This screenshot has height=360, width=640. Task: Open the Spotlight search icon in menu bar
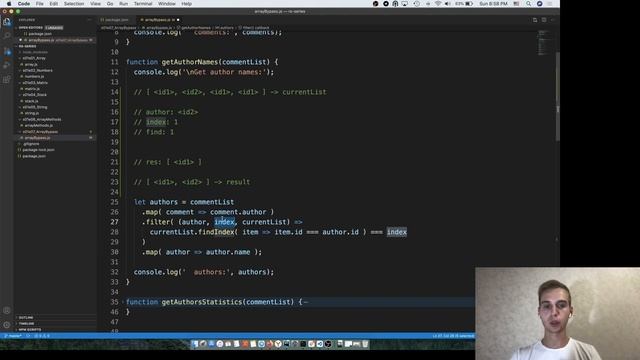click(529, 4)
